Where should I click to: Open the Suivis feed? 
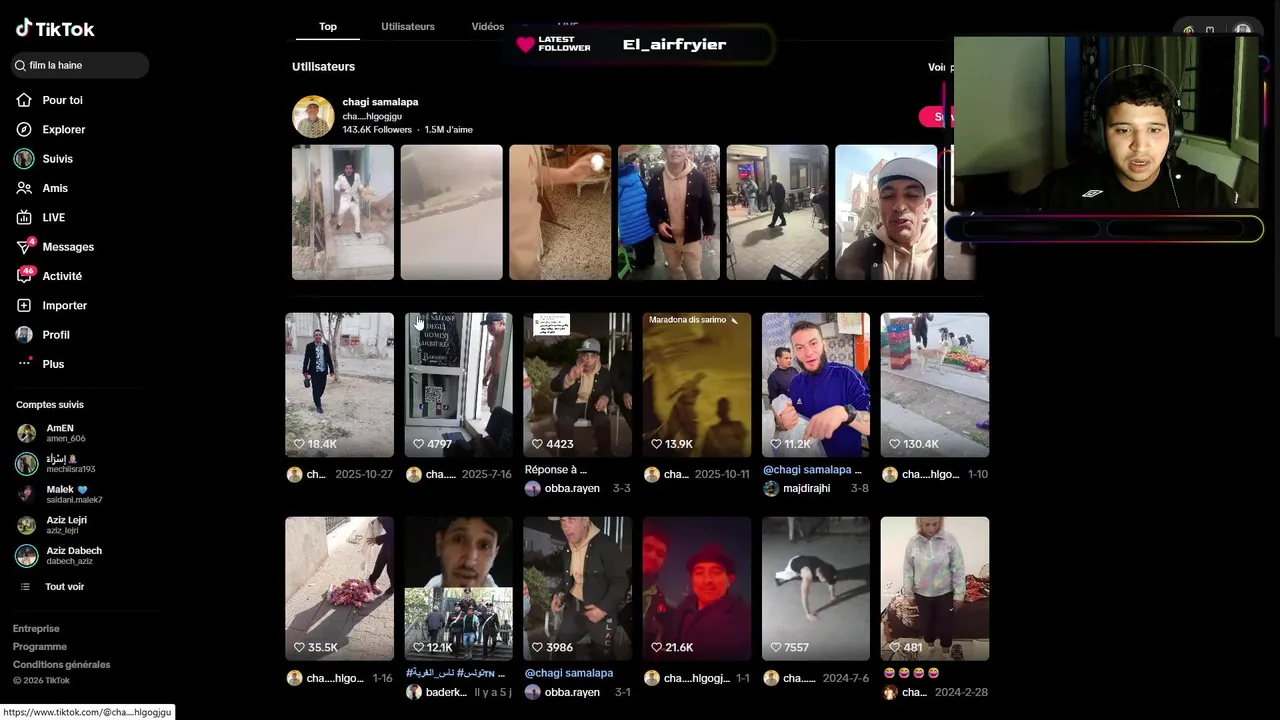tap(57, 159)
